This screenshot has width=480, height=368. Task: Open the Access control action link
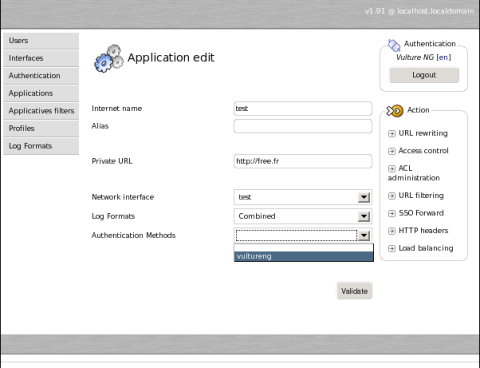tap(423, 151)
